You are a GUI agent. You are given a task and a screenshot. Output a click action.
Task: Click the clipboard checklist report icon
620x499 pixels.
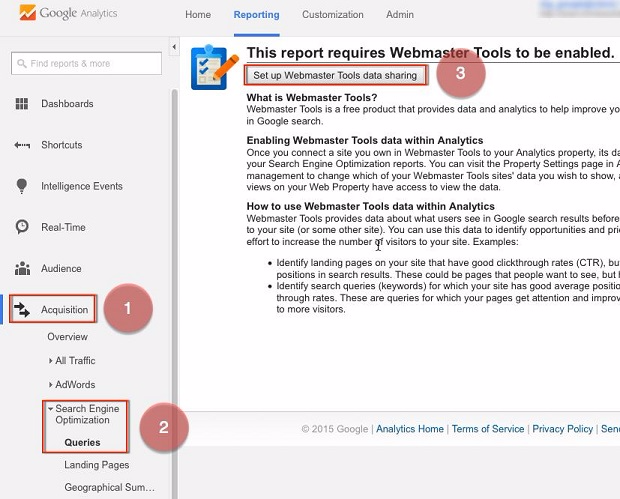(214, 68)
